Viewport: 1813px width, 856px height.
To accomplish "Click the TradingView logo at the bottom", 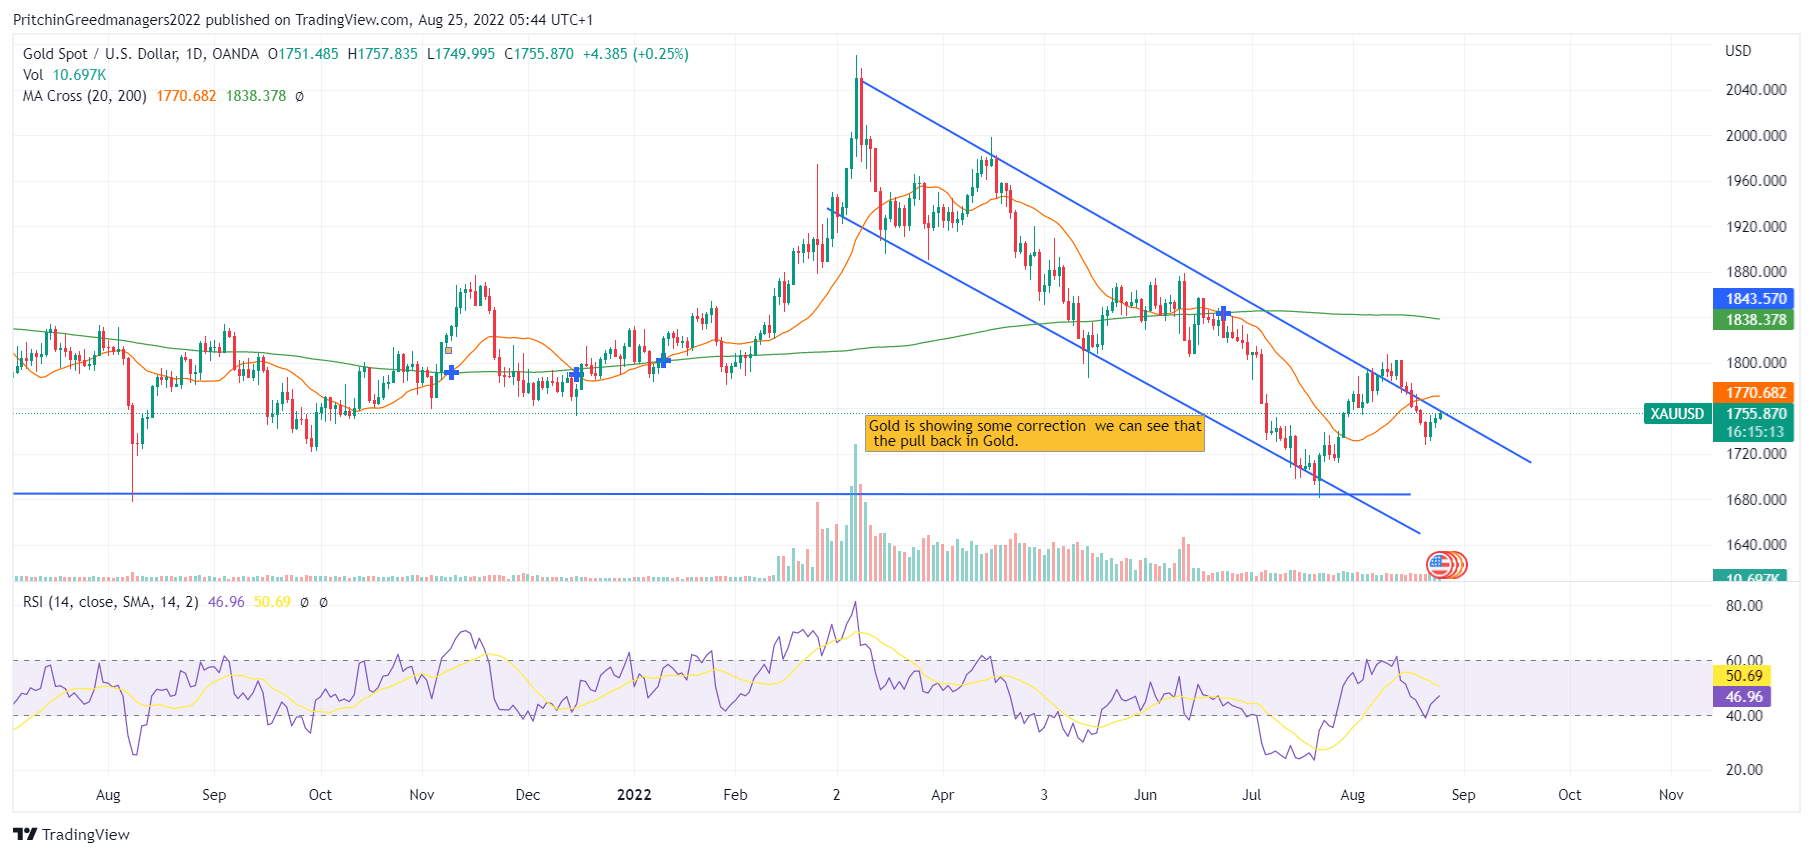I will tap(71, 834).
